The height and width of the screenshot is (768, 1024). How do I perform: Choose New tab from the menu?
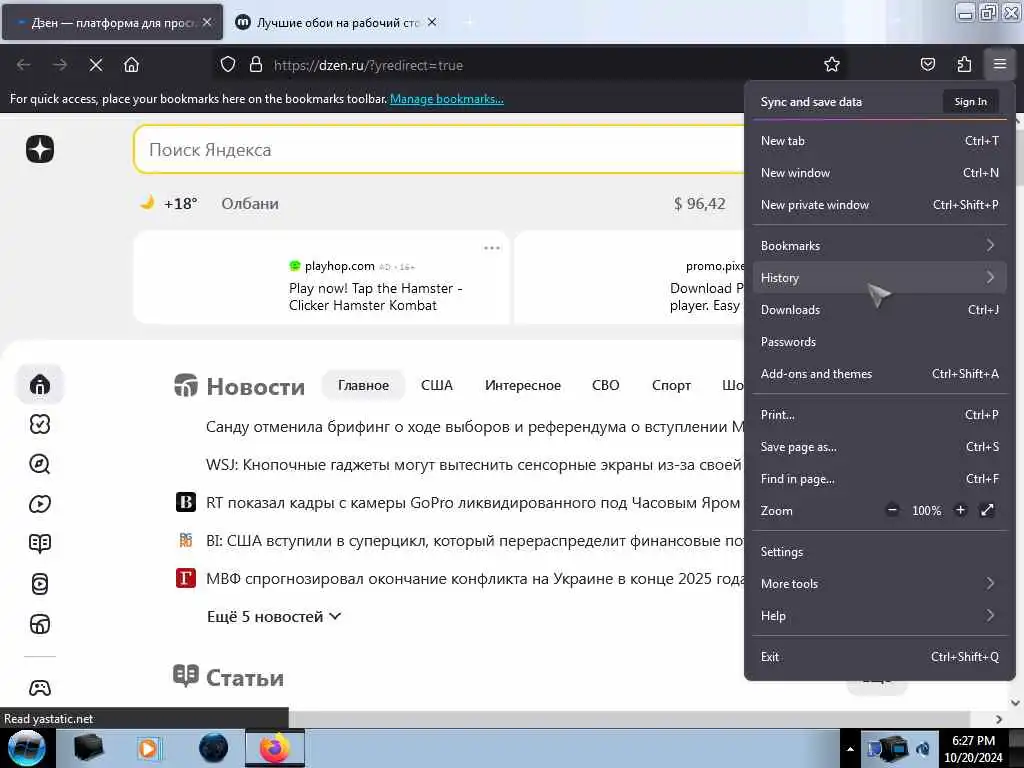[879, 140]
